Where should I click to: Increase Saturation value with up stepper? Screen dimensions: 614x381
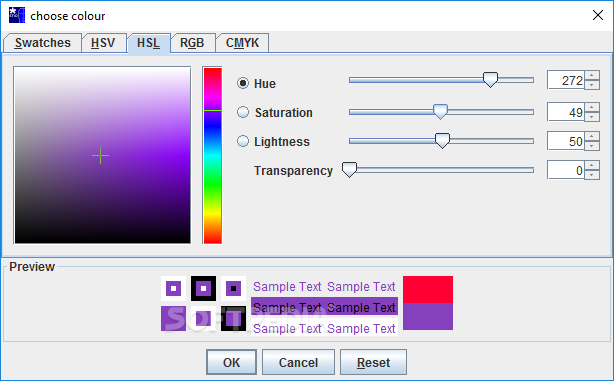tap(592, 108)
